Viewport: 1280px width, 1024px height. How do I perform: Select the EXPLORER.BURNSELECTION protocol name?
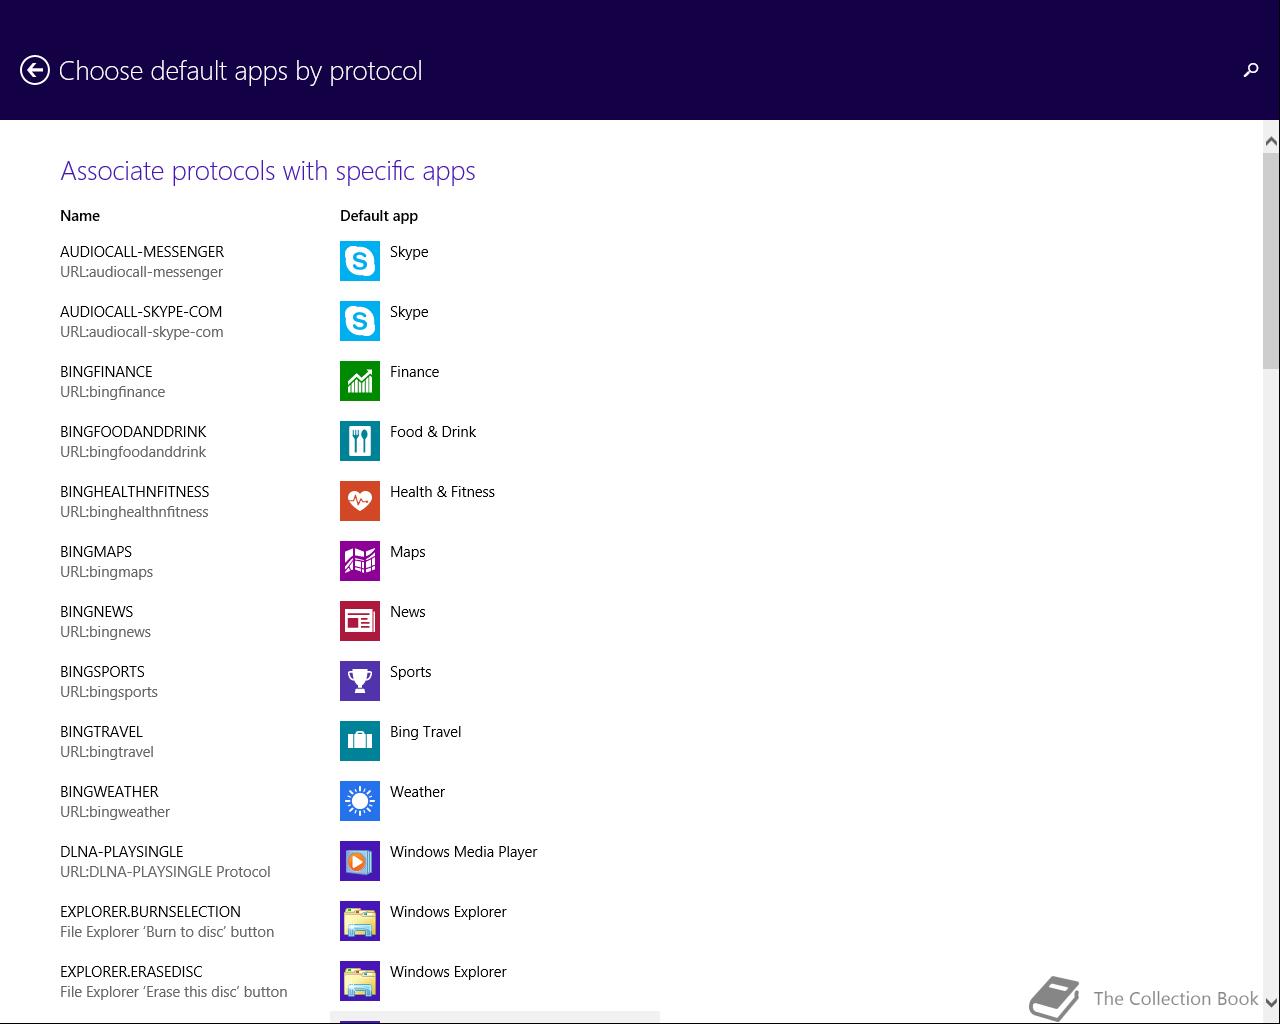150,912
